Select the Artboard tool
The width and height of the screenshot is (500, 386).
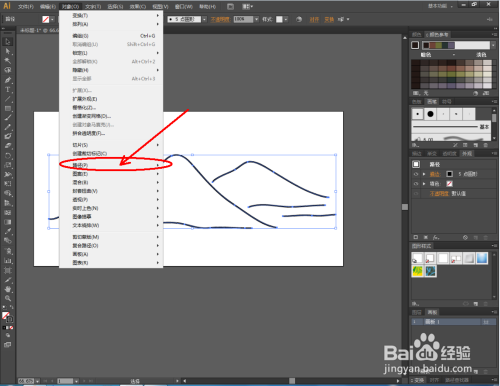(8, 270)
